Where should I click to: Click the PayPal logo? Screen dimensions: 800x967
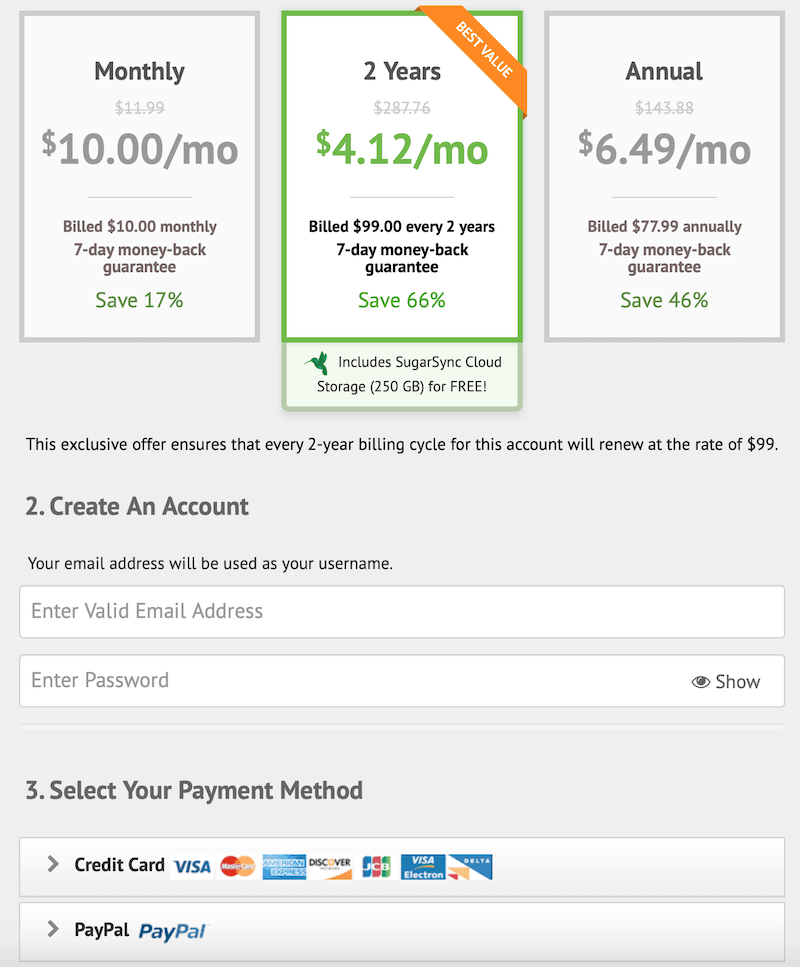172,931
